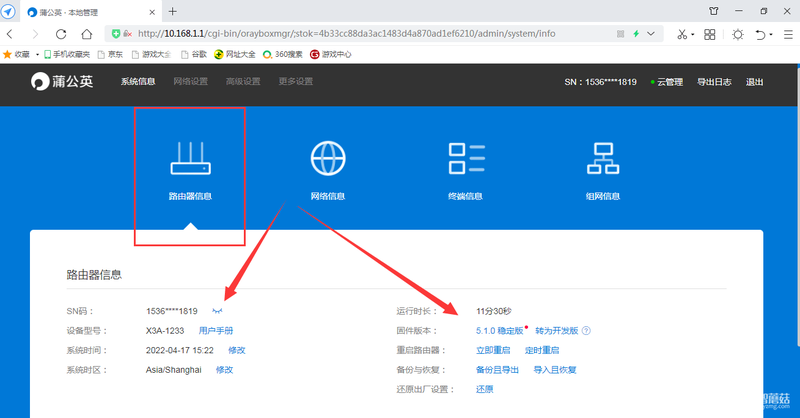Go back with the browser back arrow
800x418 pixels.
click(10, 34)
